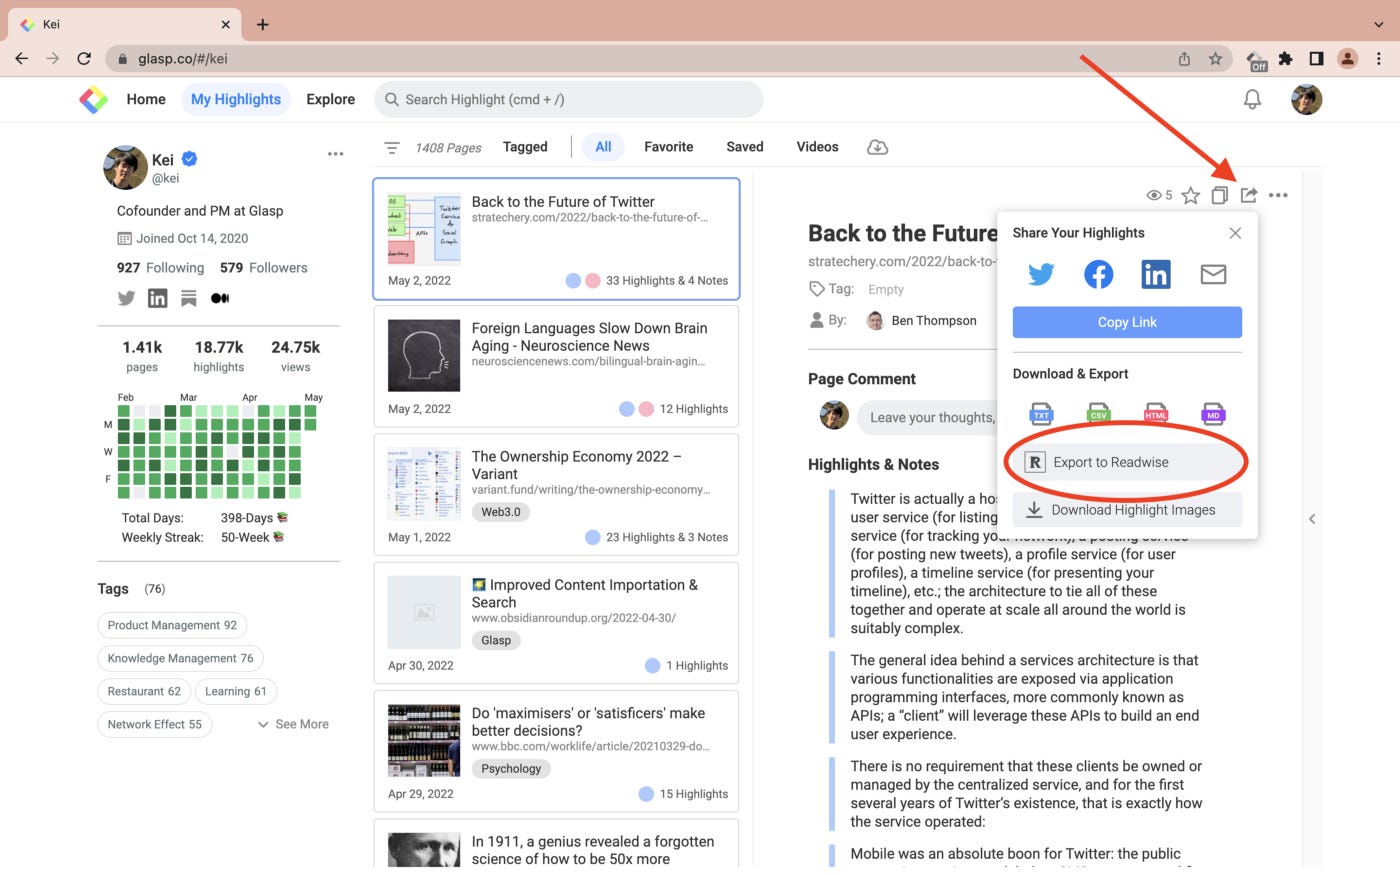Image resolution: width=1400 pixels, height=875 pixels.
Task: Download highlights as HTML file
Action: (1156, 413)
